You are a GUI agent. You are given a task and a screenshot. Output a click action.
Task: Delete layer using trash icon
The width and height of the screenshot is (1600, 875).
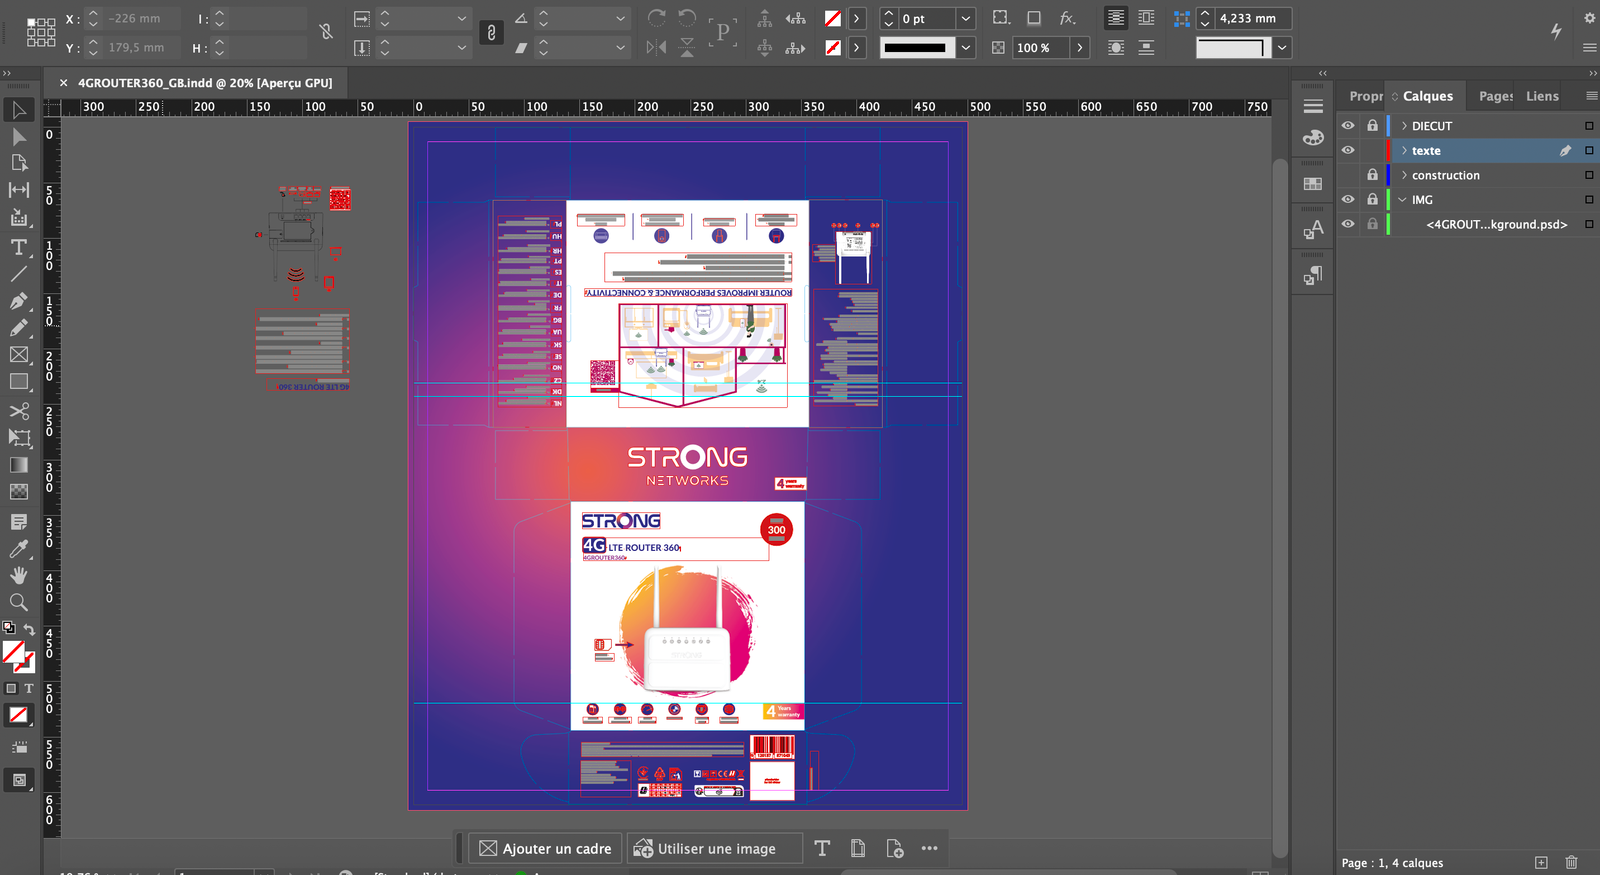(1571, 862)
